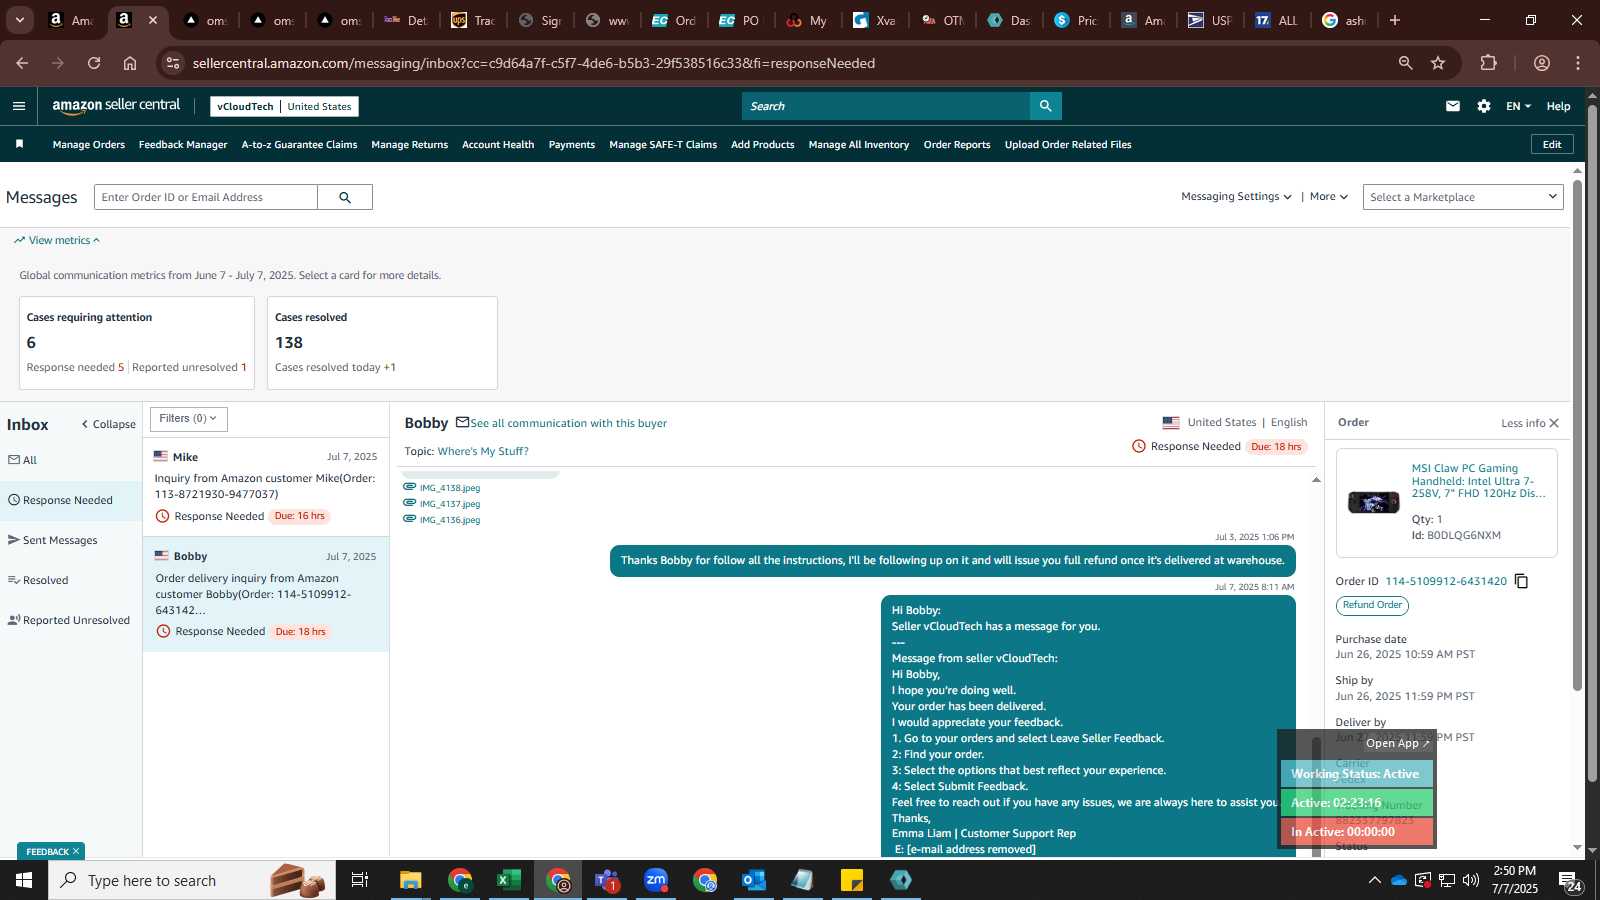Open the tab search dropdown arrow

(19, 20)
